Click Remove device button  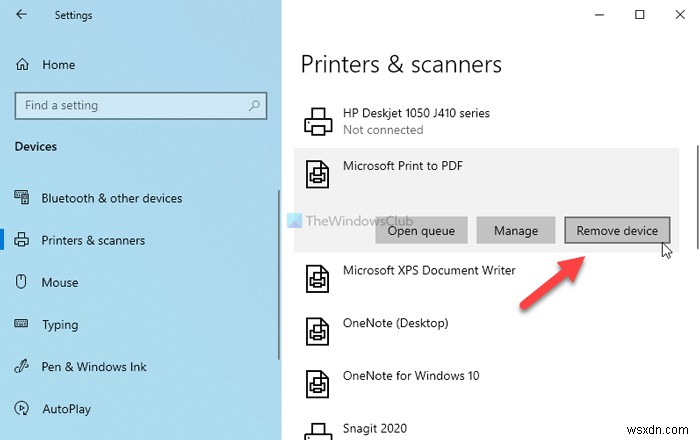617,230
